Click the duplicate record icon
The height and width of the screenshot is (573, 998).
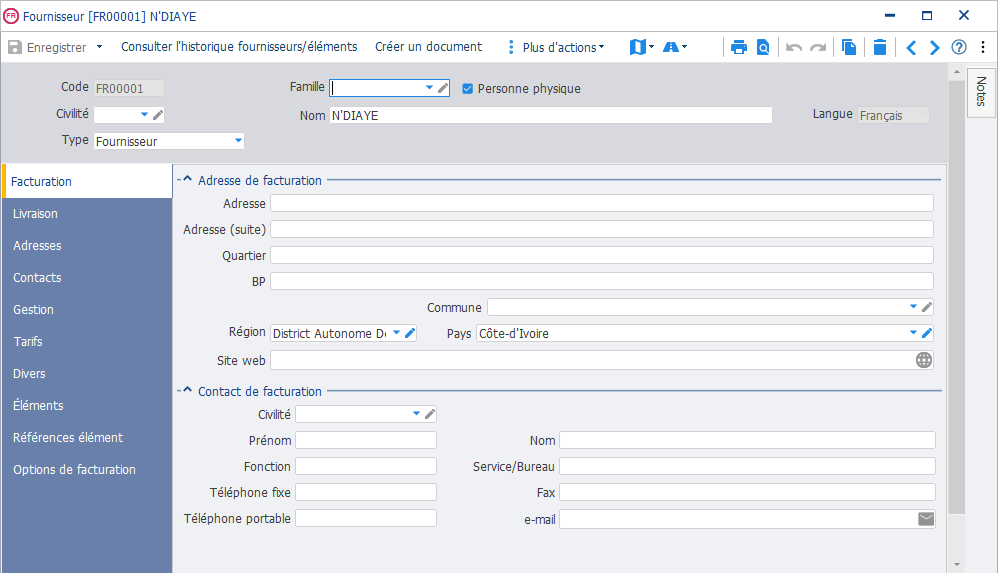click(848, 47)
